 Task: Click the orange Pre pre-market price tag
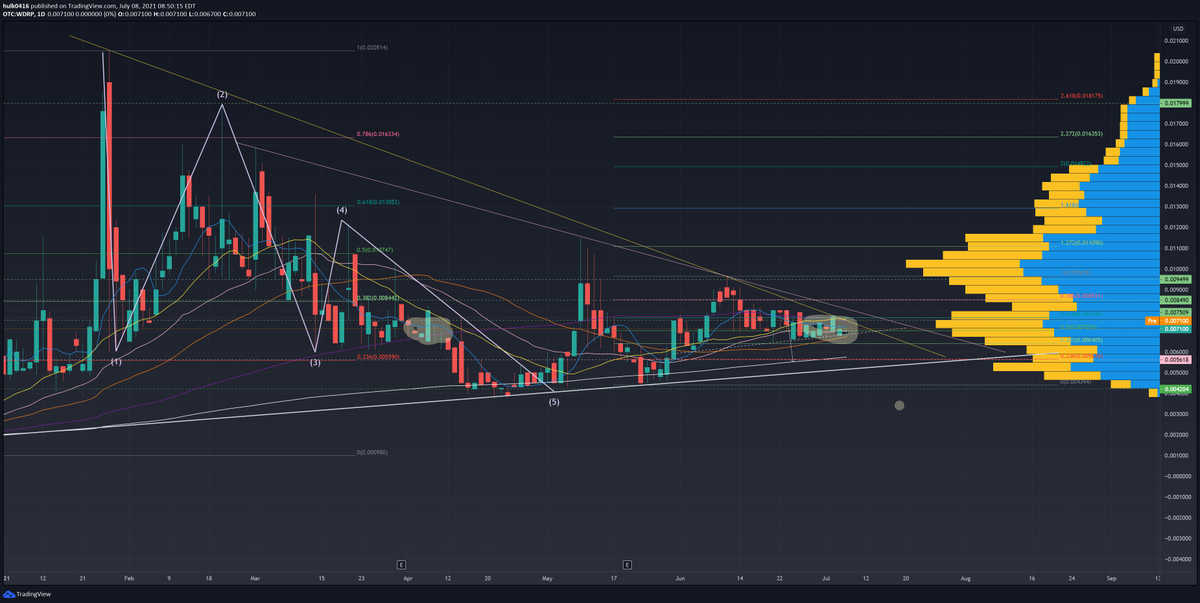(1151, 320)
